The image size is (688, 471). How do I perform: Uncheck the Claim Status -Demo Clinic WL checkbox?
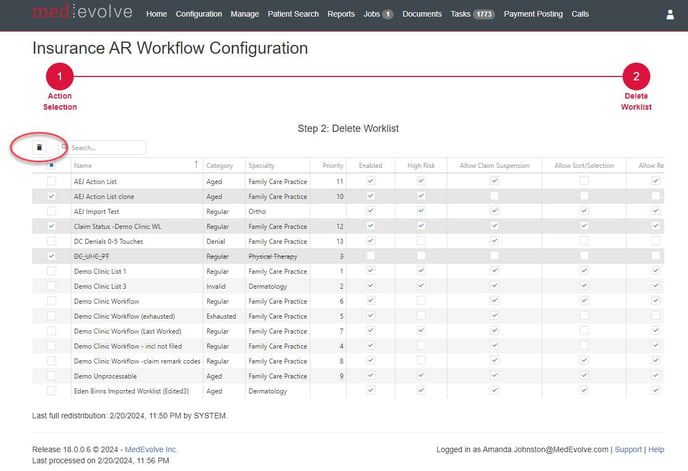(x=51, y=227)
